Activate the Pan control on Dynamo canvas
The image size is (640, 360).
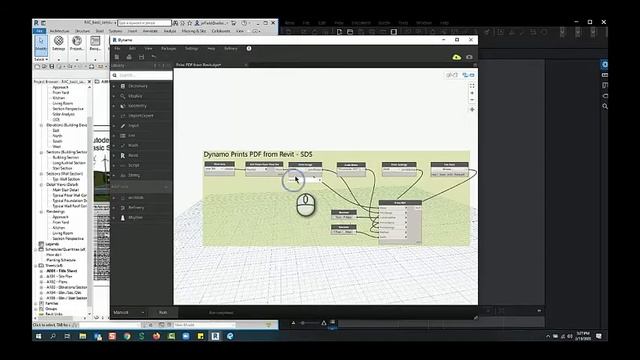click(472, 109)
